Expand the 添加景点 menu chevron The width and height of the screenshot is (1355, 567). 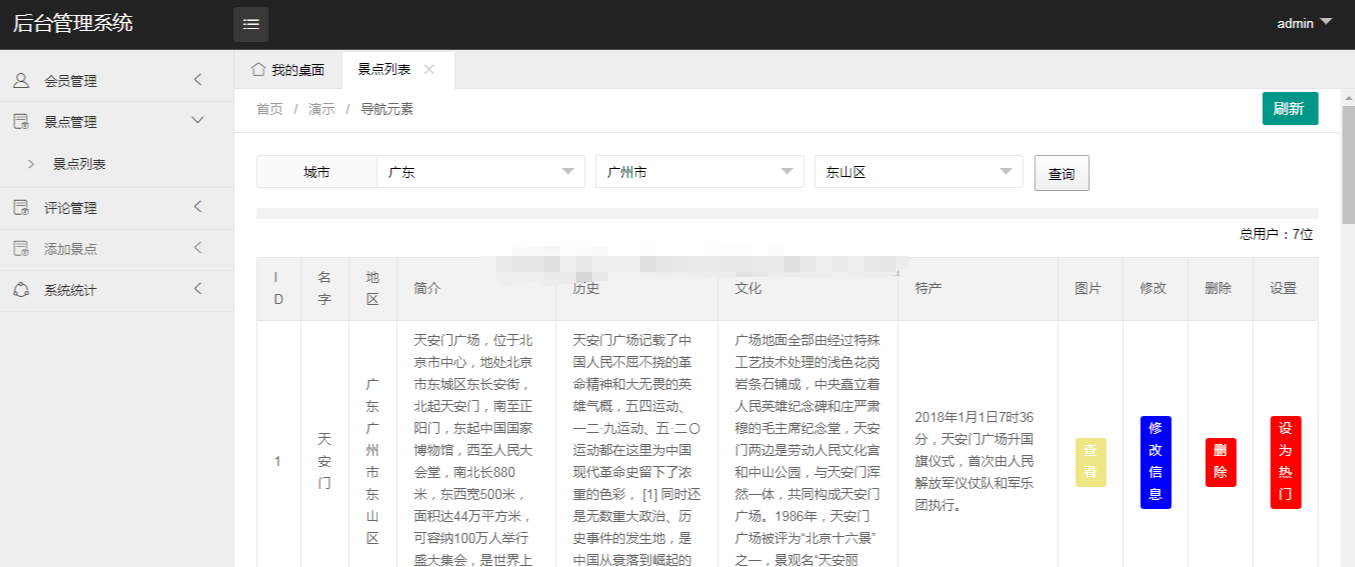(x=197, y=248)
